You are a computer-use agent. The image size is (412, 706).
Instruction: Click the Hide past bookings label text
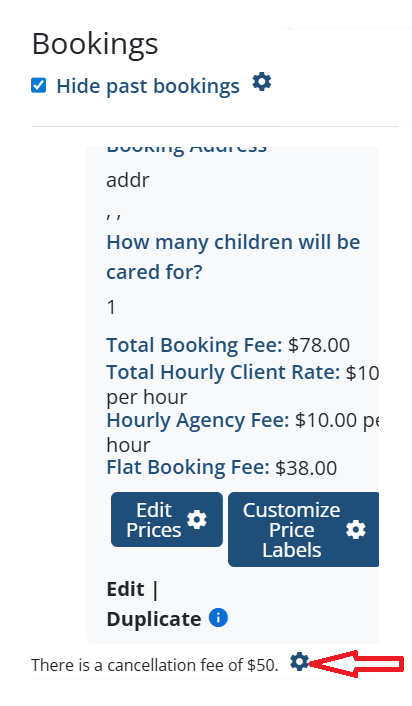[148, 86]
